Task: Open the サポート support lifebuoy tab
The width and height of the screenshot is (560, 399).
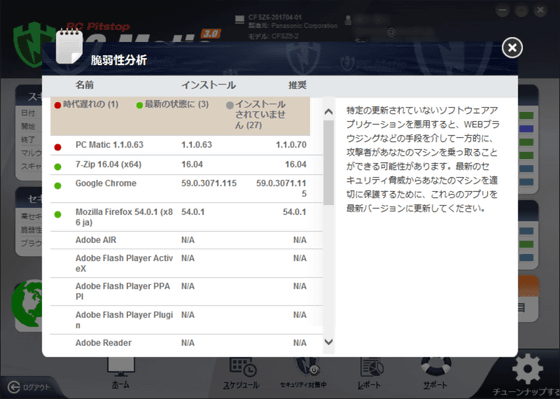Action: (x=435, y=374)
